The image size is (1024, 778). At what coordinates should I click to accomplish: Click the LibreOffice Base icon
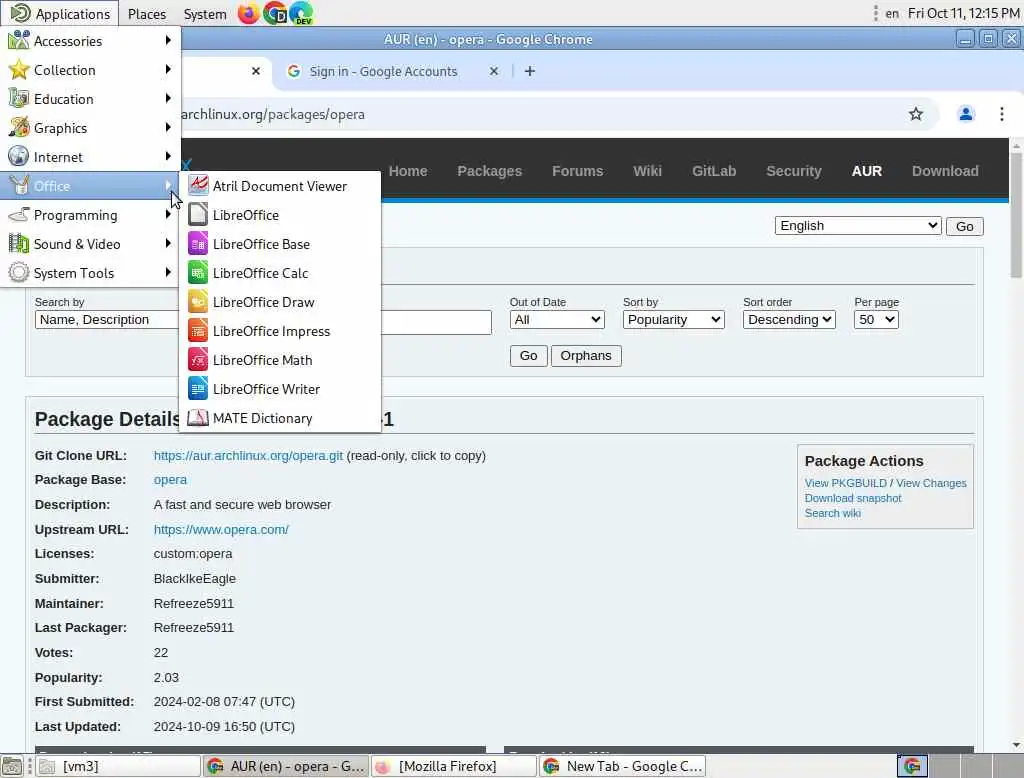pyautogui.click(x=198, y=244)
